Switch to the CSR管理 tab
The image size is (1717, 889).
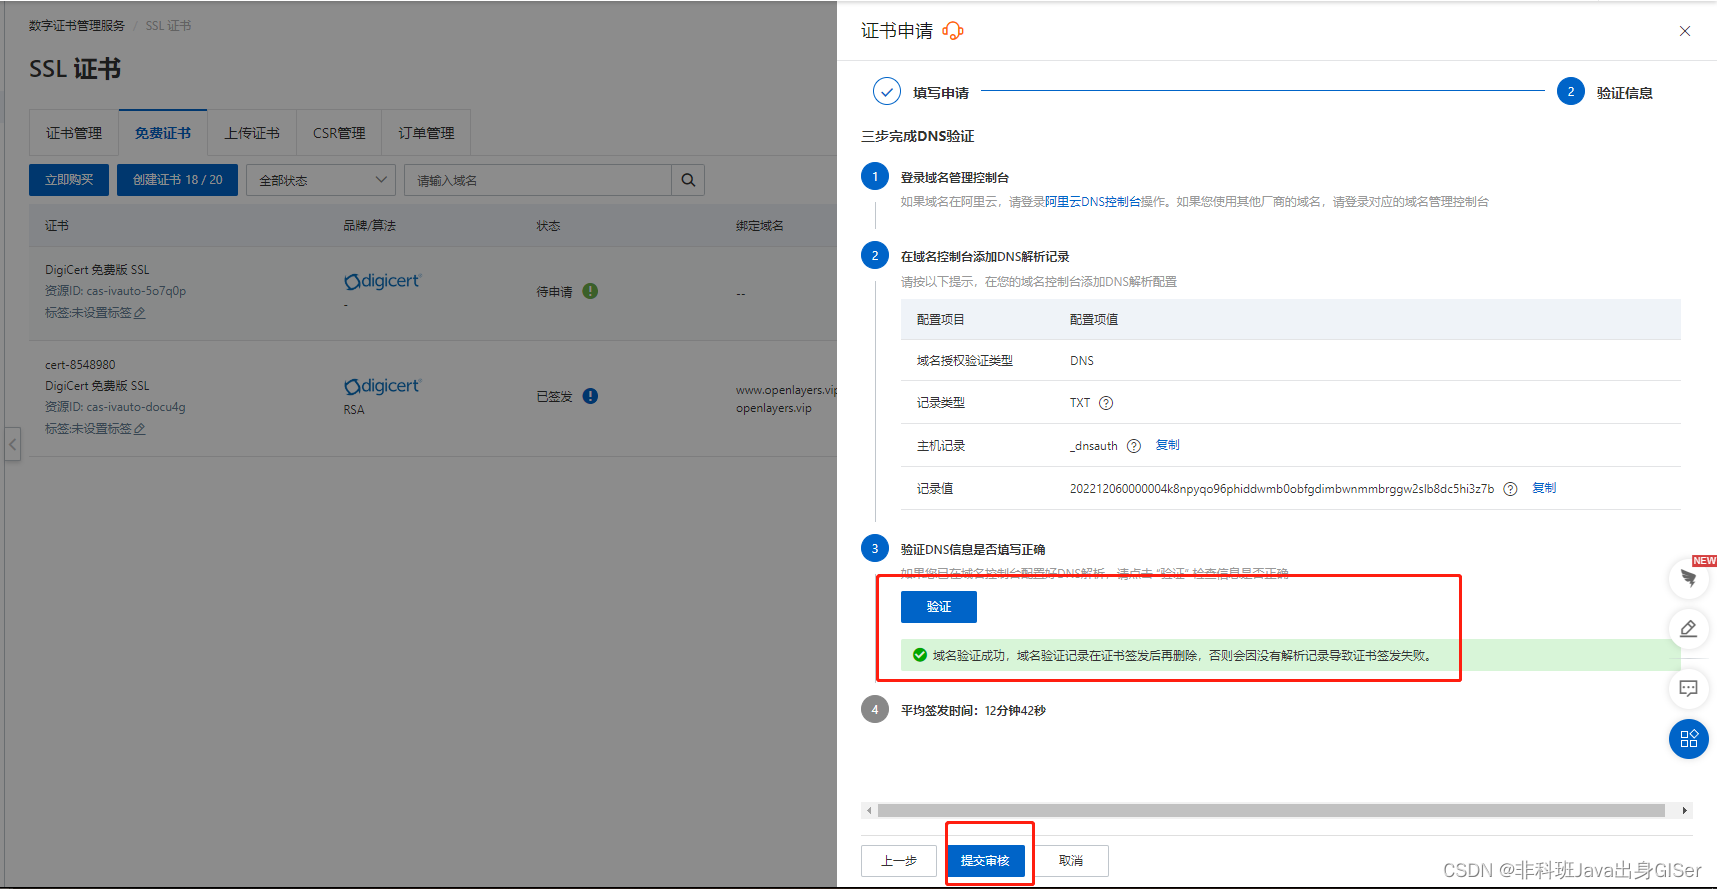[339, 133]
